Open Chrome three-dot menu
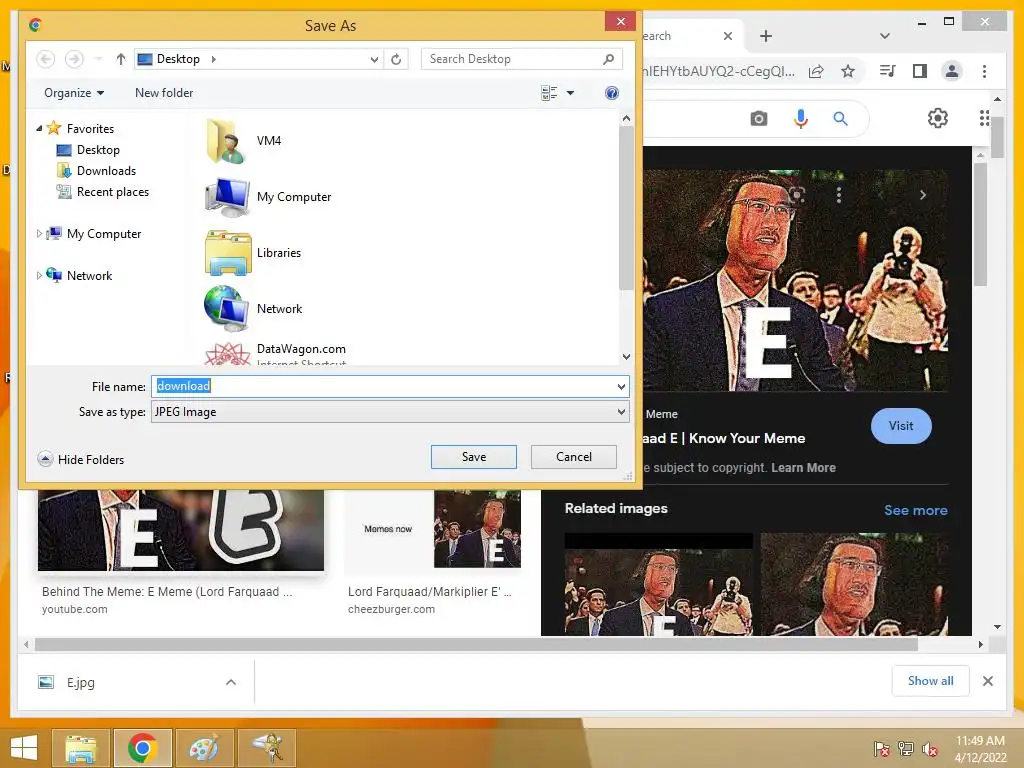 (985, 71)
